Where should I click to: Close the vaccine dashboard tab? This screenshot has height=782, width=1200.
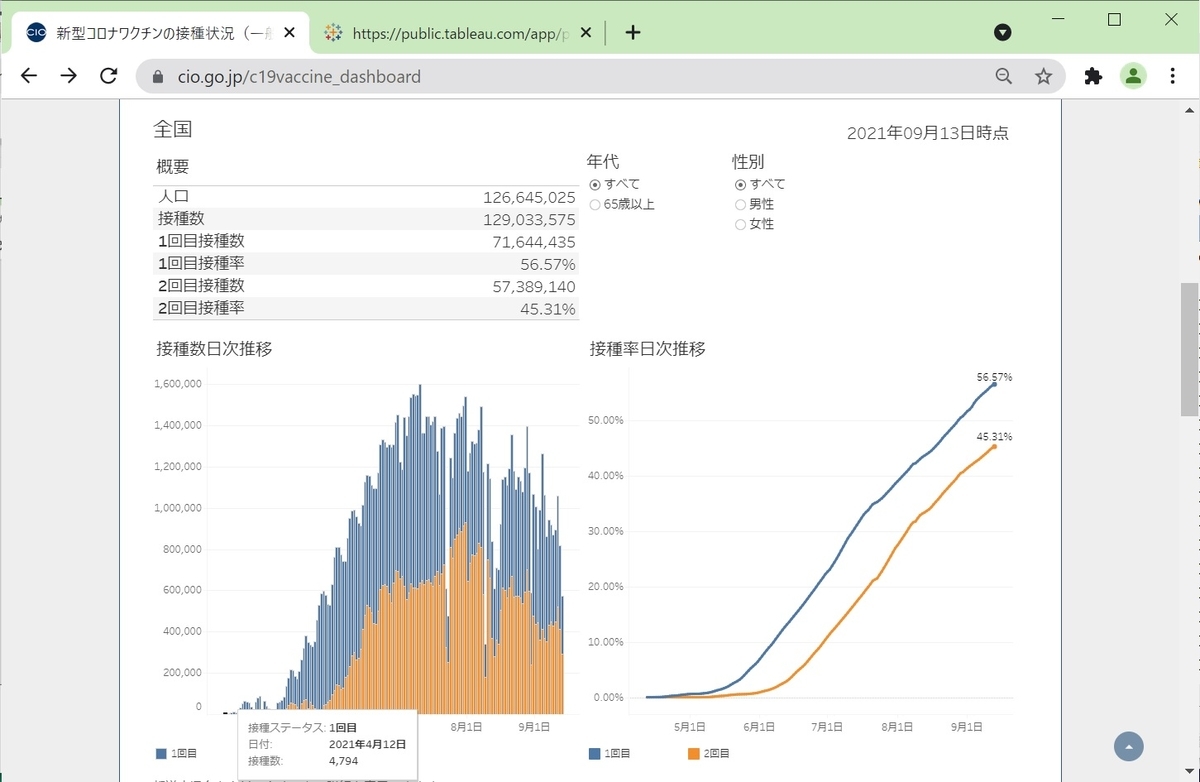click(290, 32)
